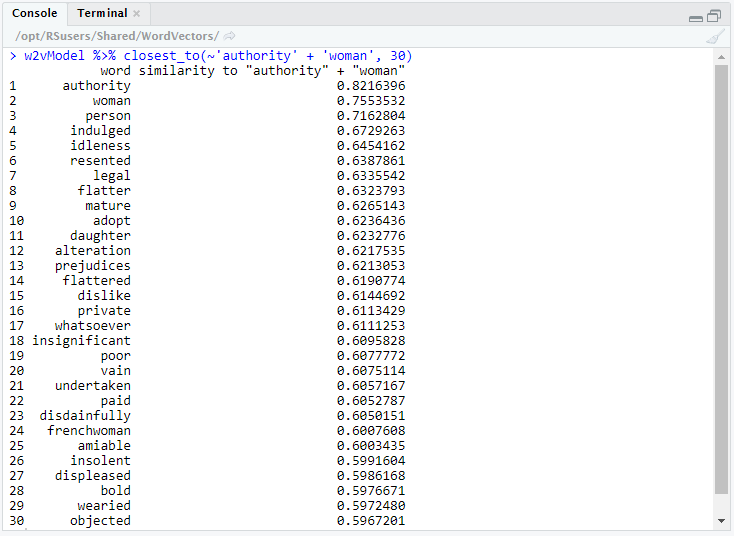Click the vertical scrollbar thumb
The width and height of the screenshot is (734, 536).
point(722,280)
